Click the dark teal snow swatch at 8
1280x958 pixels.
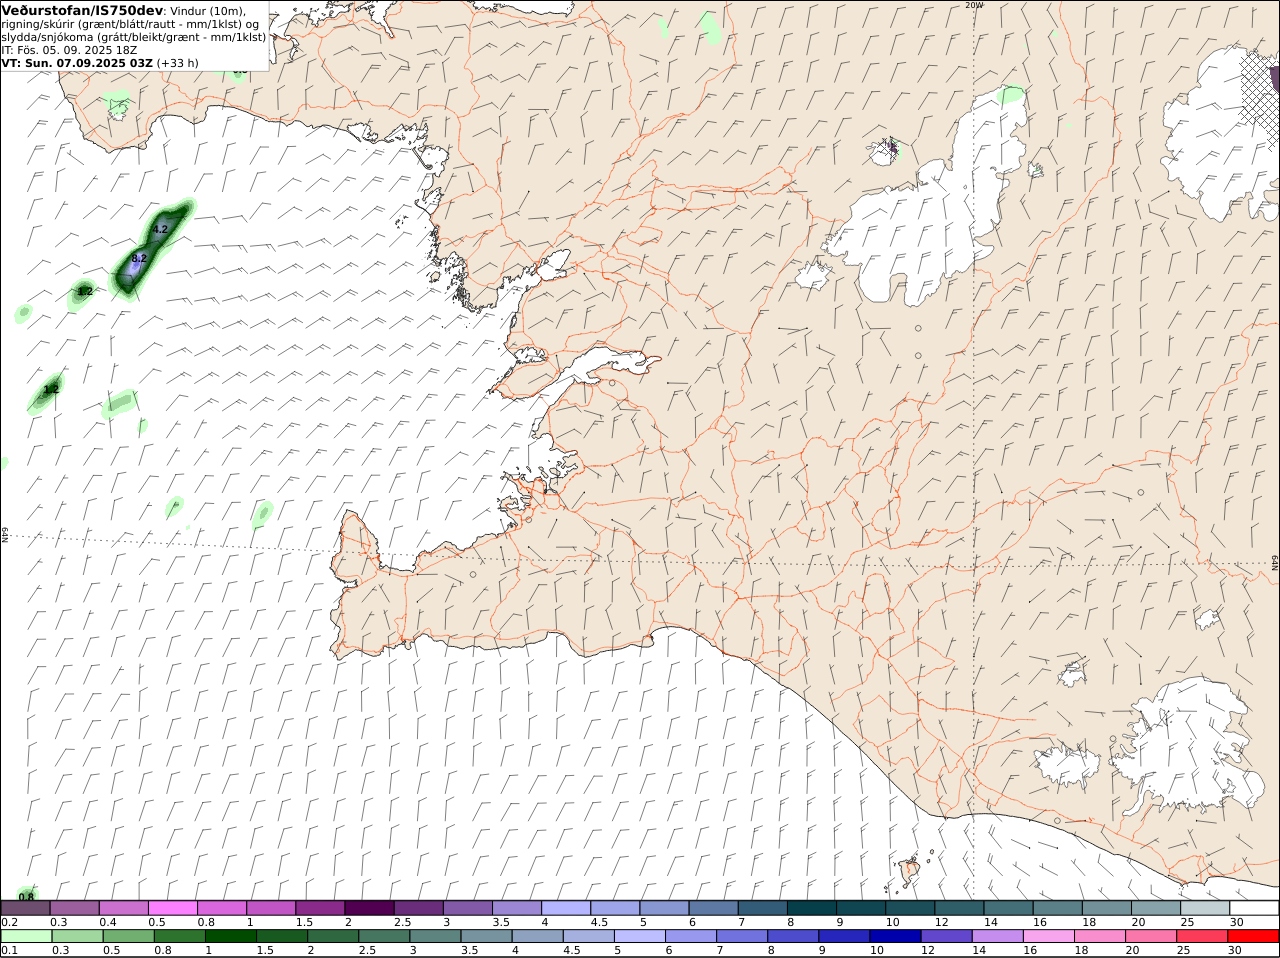pyautogui.click(x=812, y=908)
